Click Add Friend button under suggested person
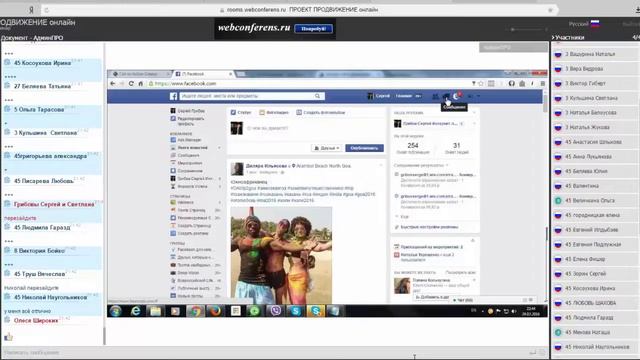This screenshot has height=360, width=640. pos(431,297)
